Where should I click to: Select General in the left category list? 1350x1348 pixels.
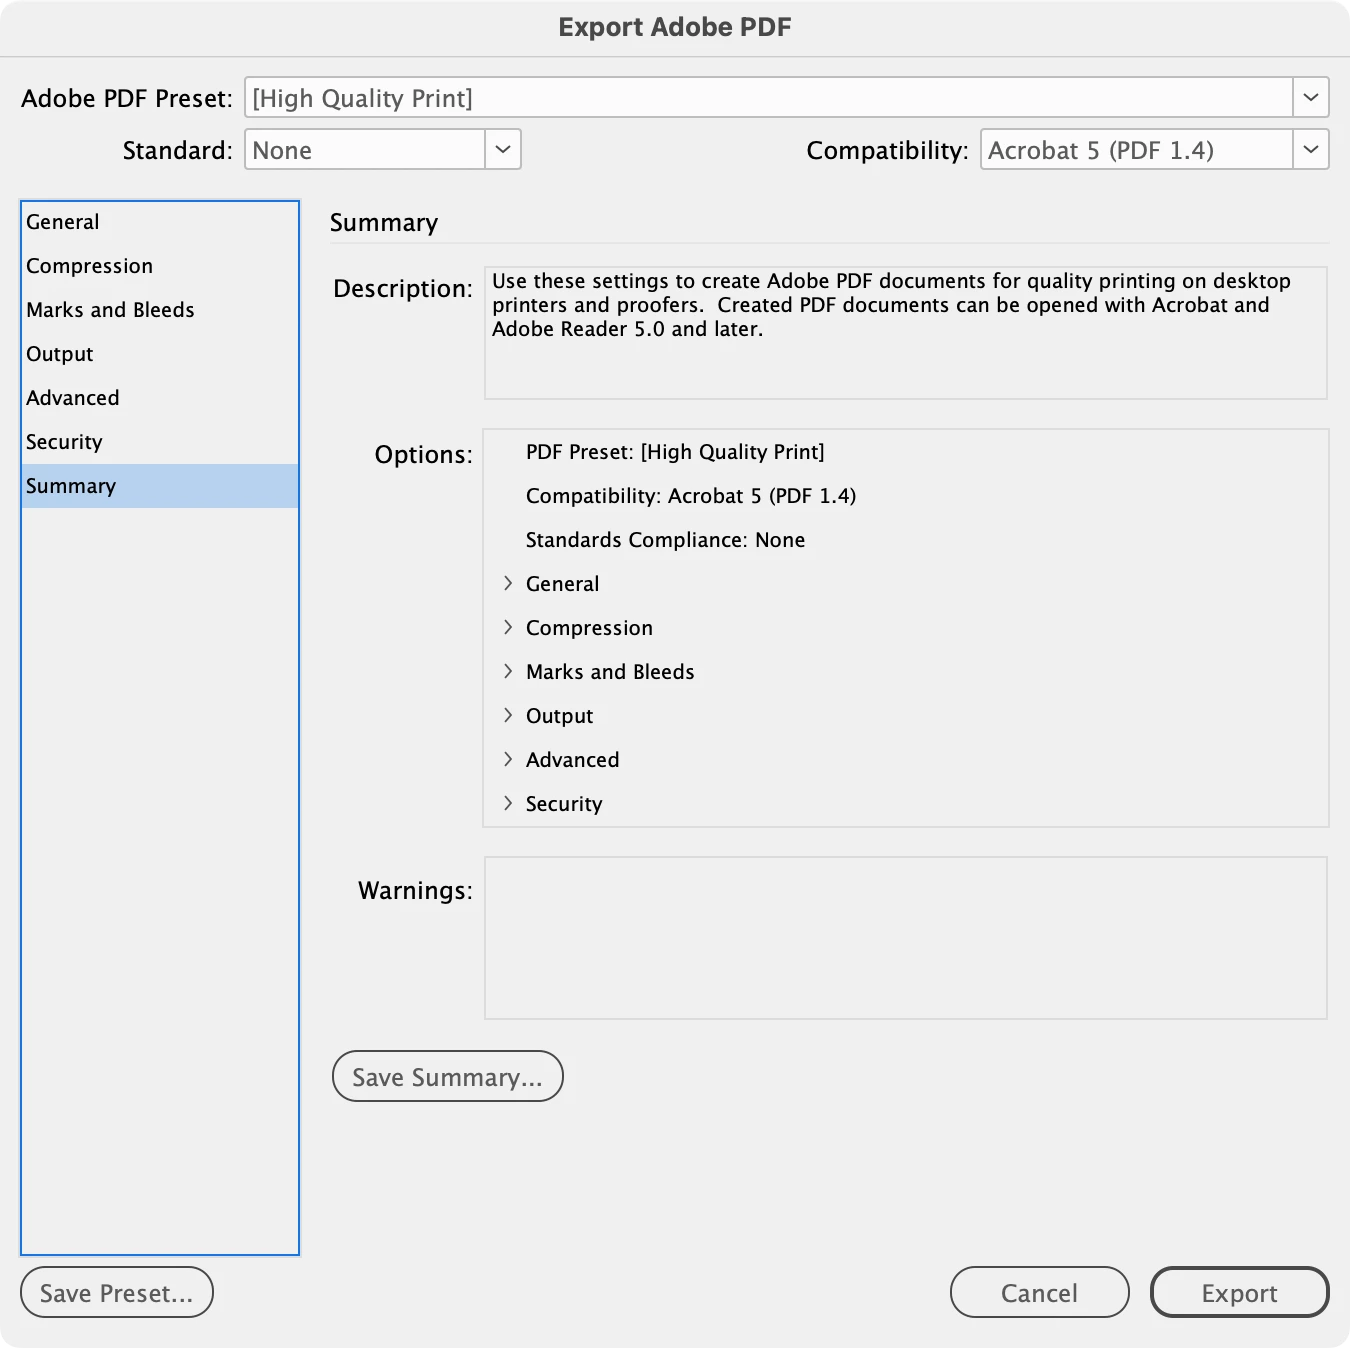[x=160, y=222]
